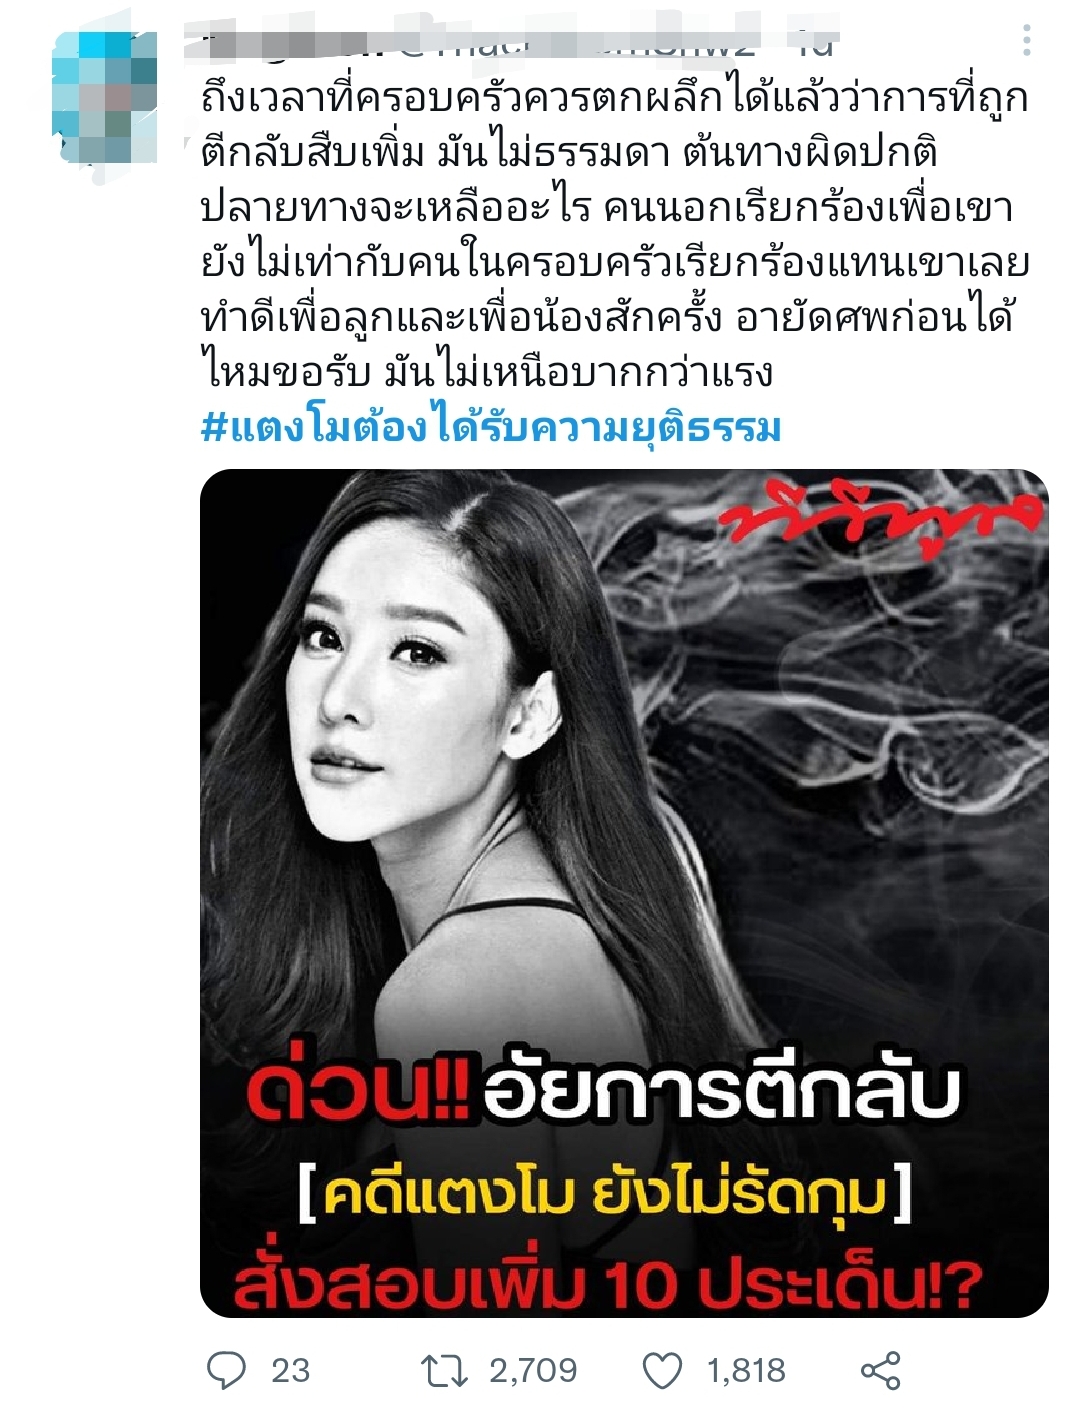Click the tweet line starting ไหมขอรับ

point(487,373)
